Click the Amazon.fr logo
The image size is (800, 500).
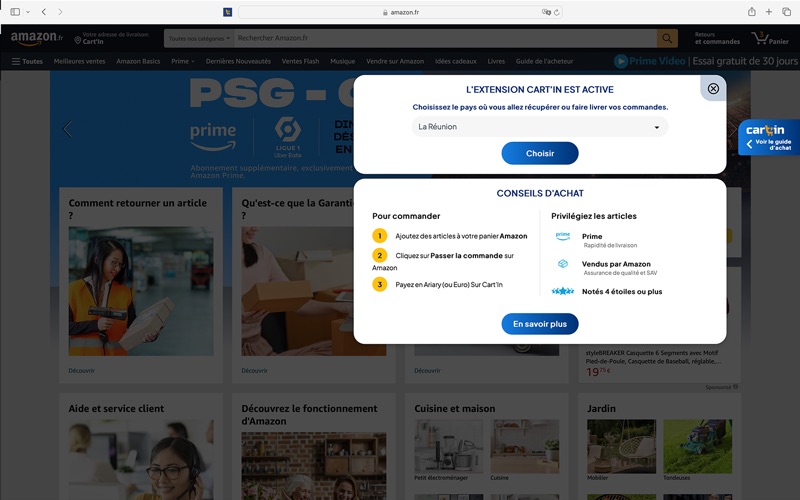[37, 38]
